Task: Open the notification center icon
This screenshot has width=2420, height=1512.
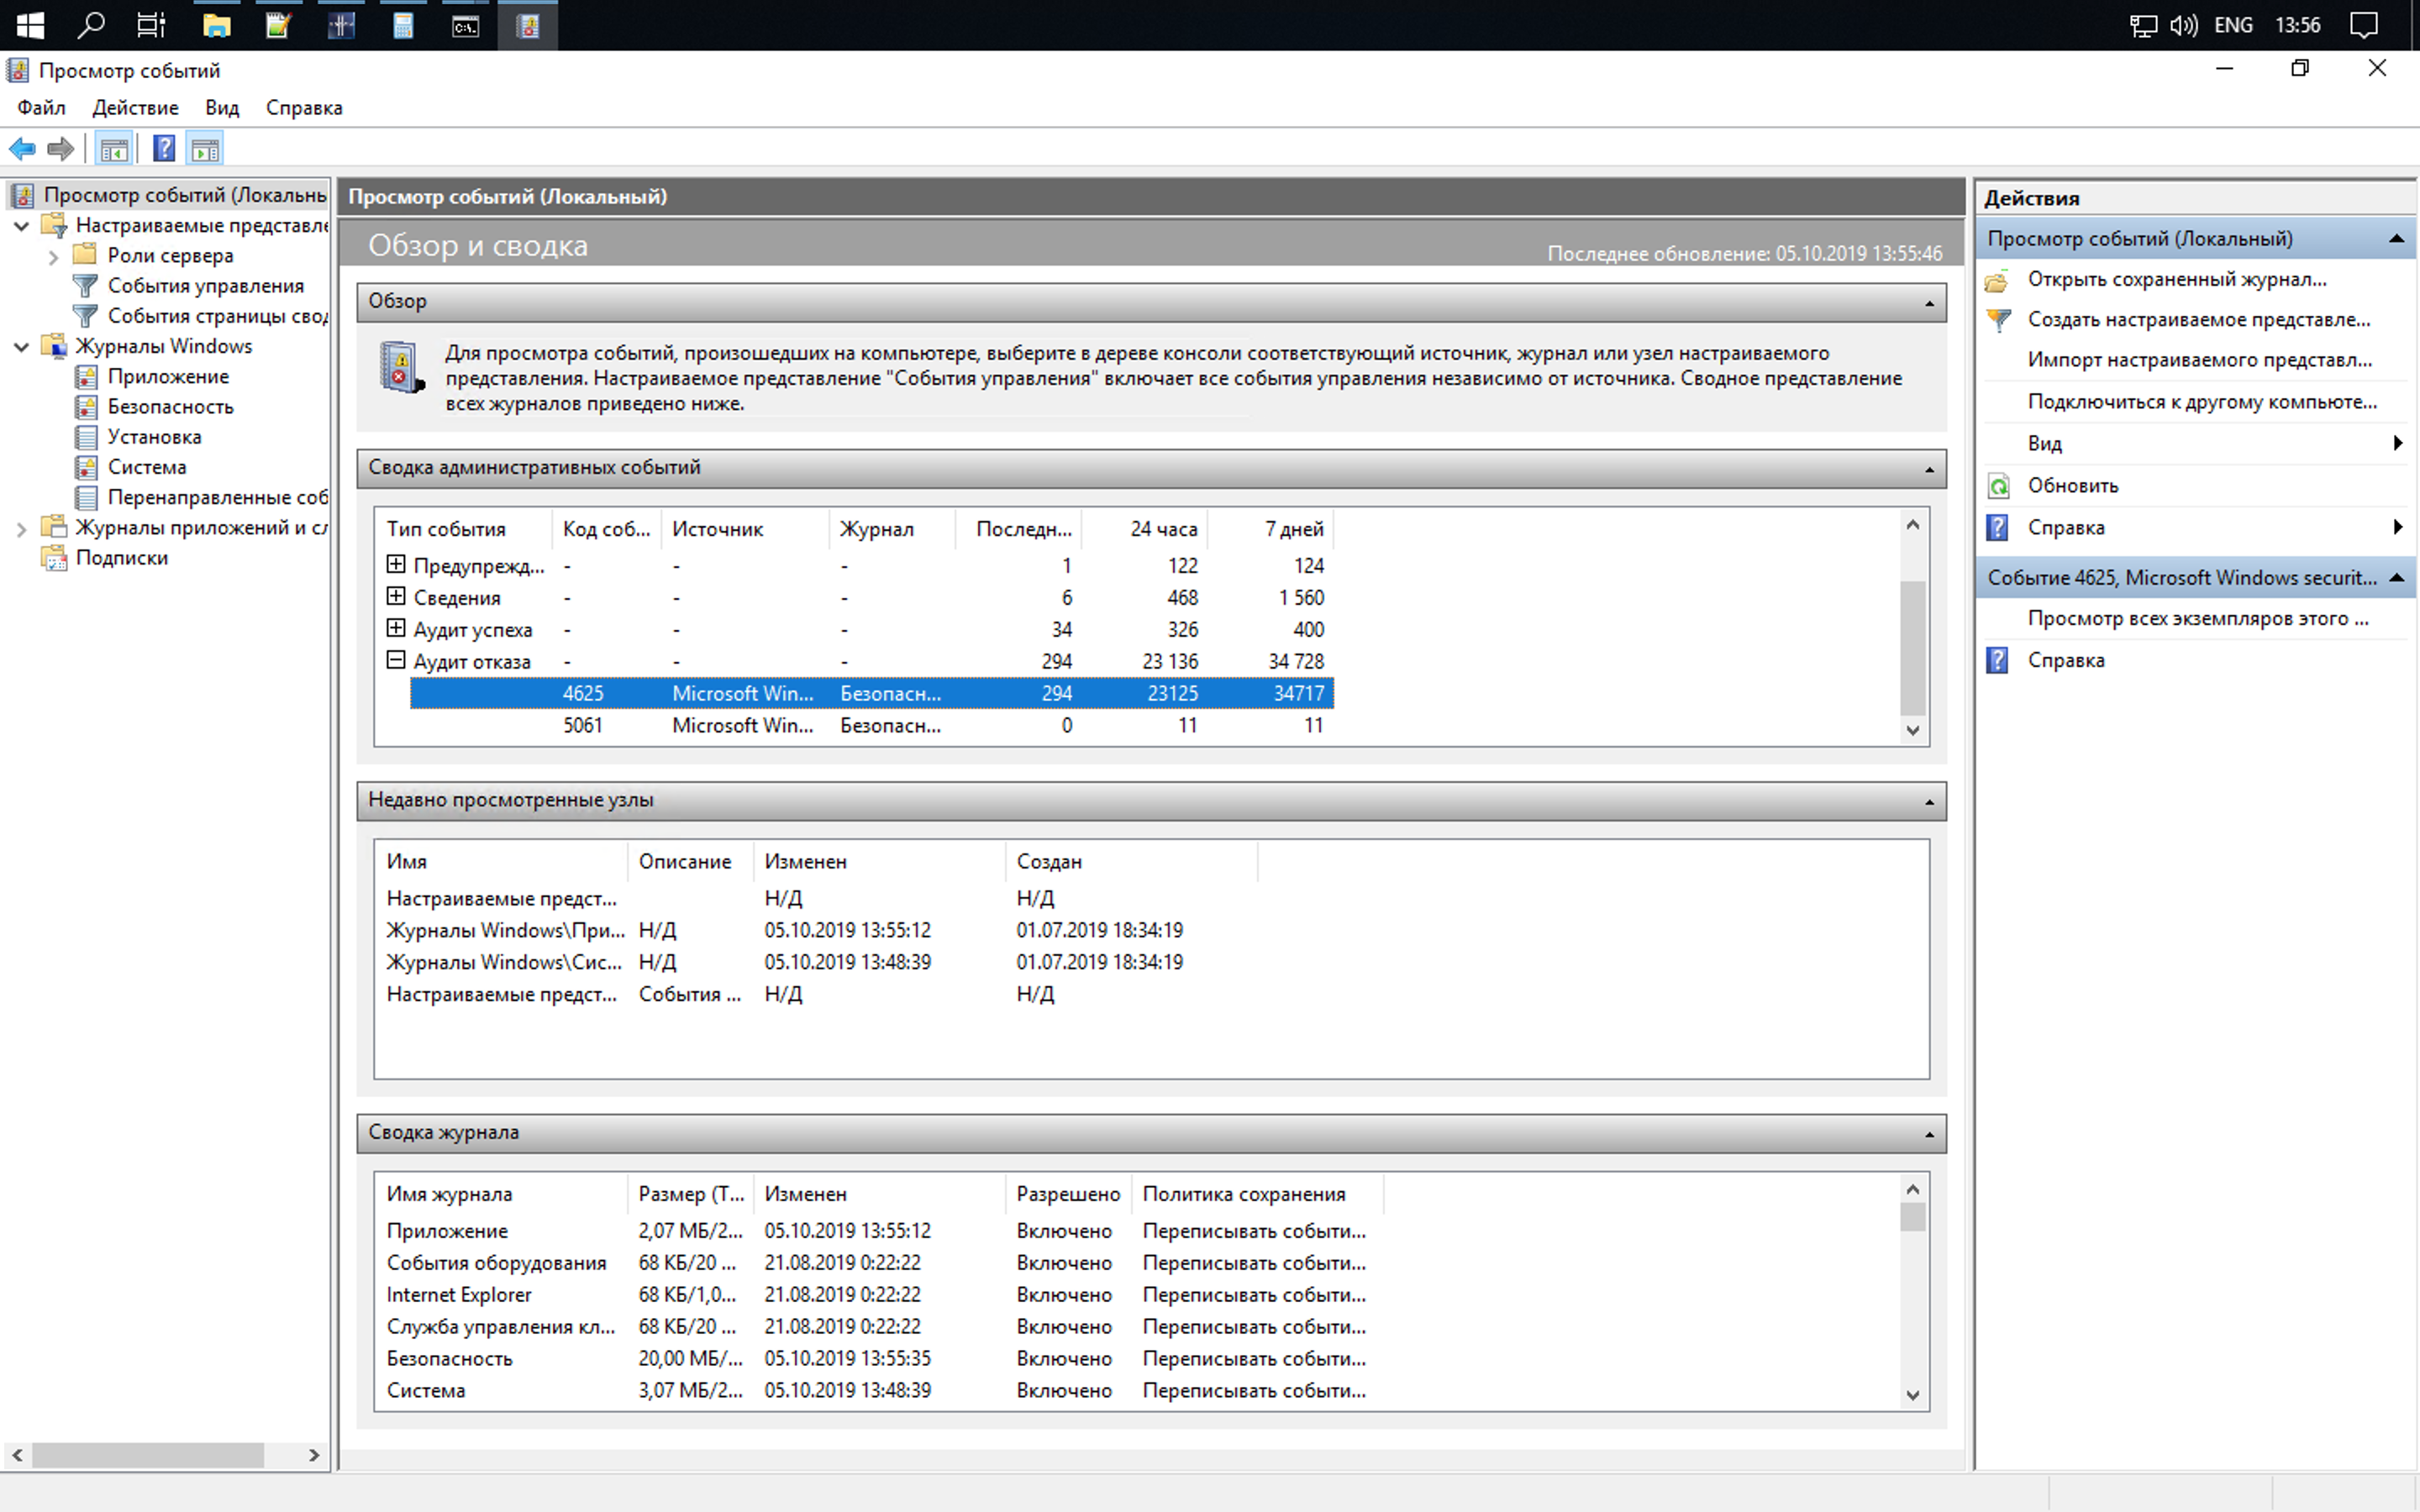Action: tap(2364, 25)
